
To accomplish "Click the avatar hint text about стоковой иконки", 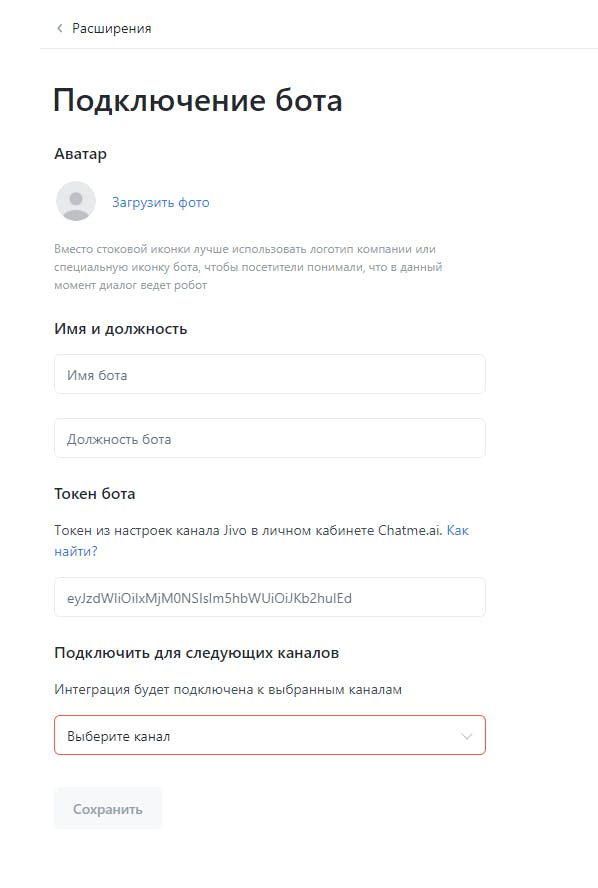I will 248,267.
